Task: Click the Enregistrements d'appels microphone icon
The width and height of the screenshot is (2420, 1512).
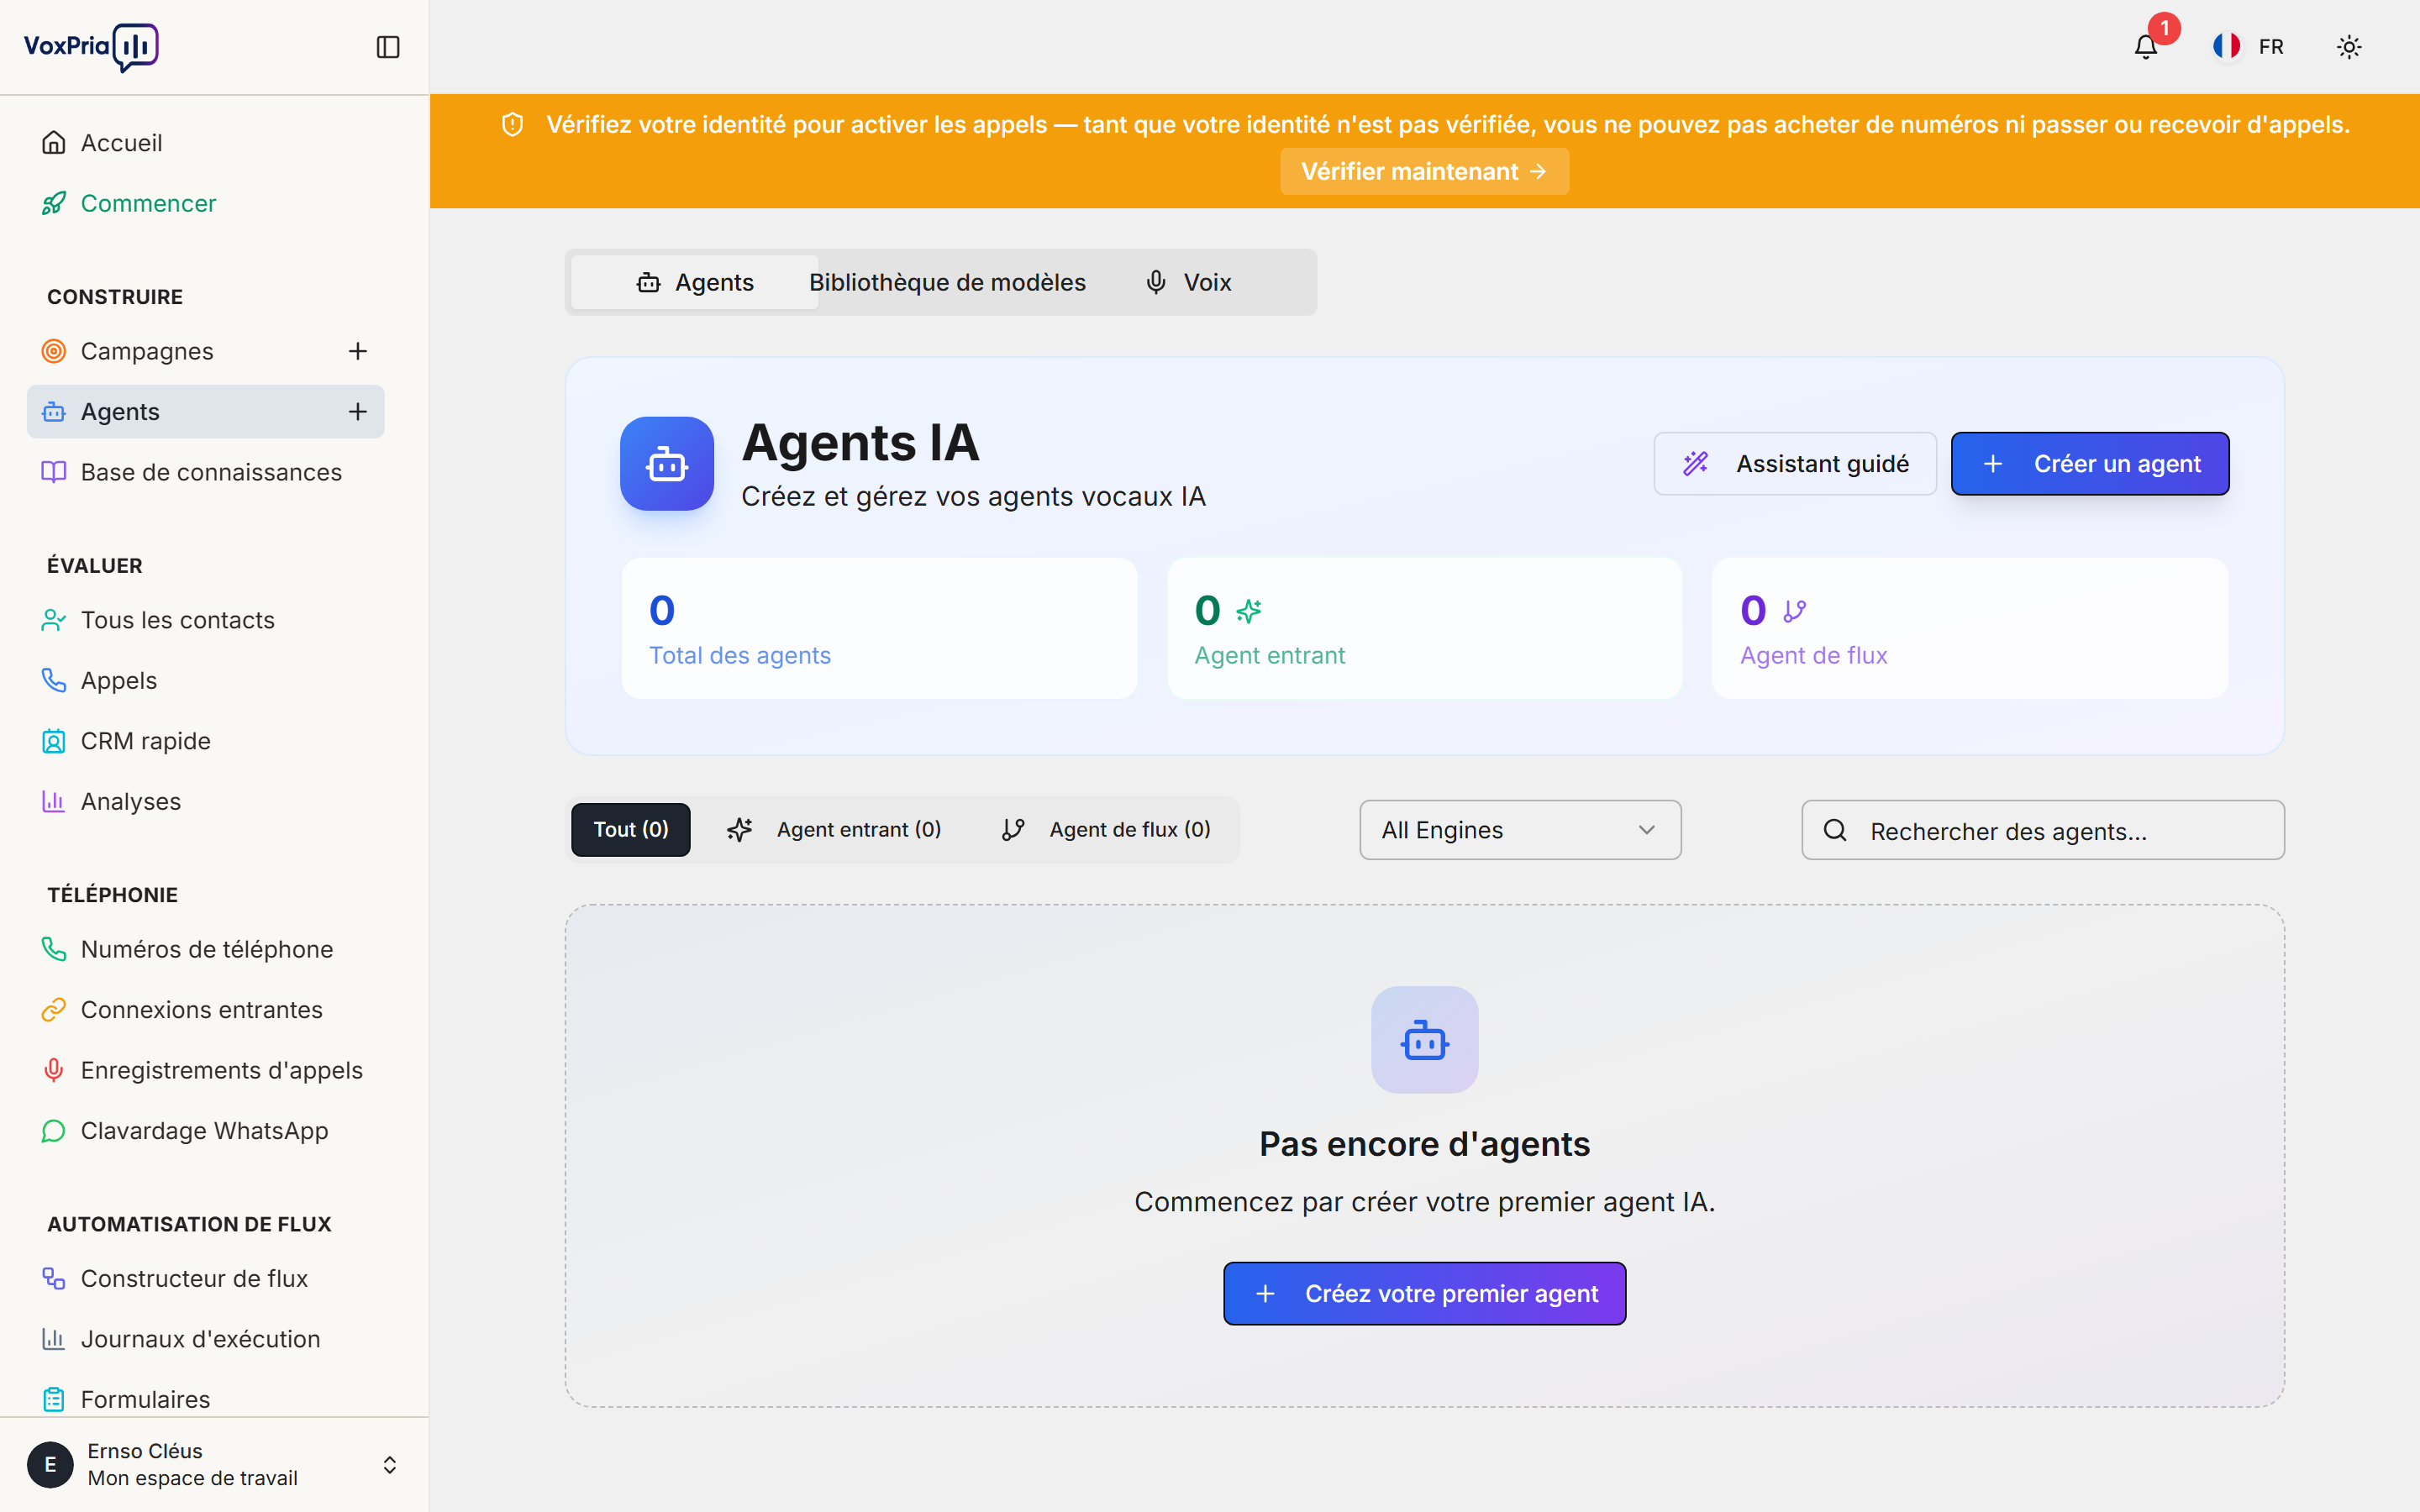Action: 54,1070
